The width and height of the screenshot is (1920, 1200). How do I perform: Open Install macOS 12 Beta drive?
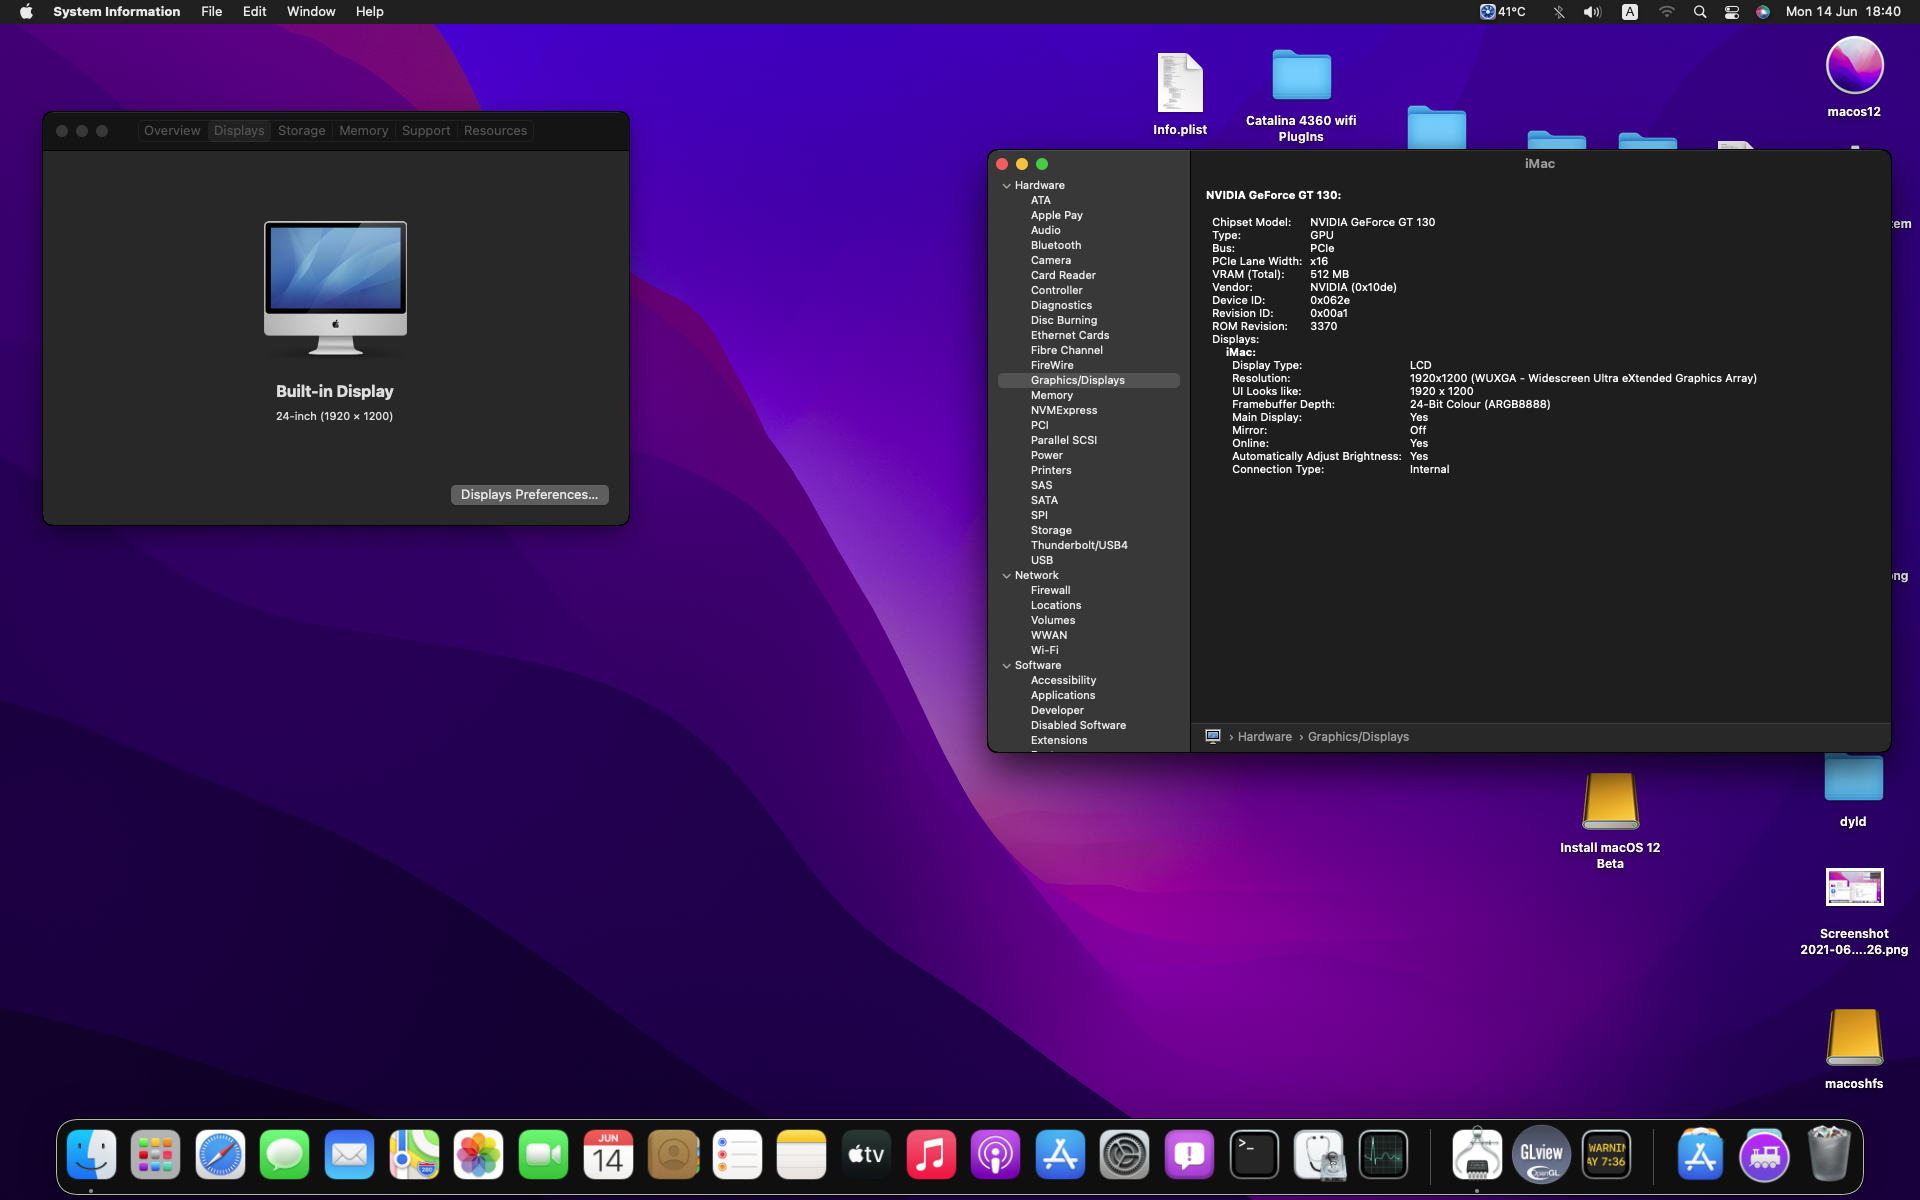pos(1609,803)
